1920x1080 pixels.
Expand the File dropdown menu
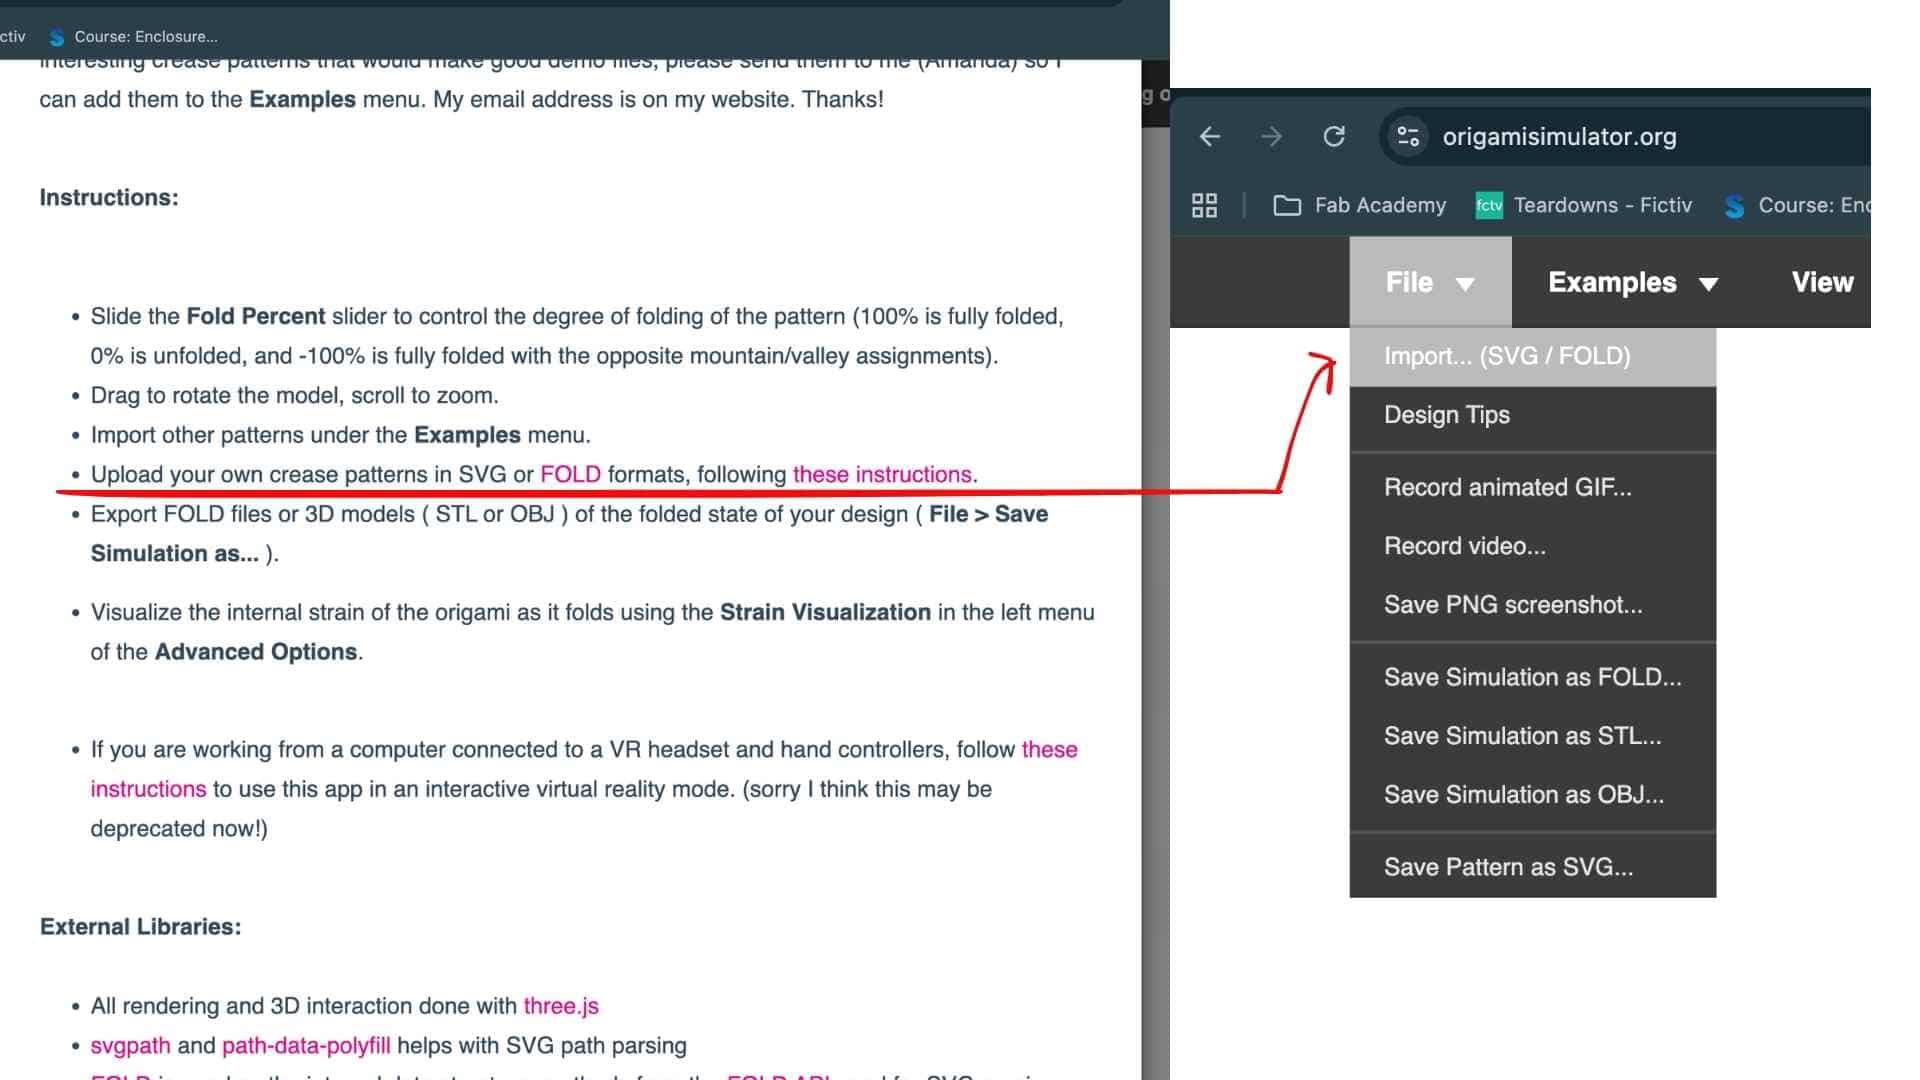pyautogui.click(x=1430, y=282)
